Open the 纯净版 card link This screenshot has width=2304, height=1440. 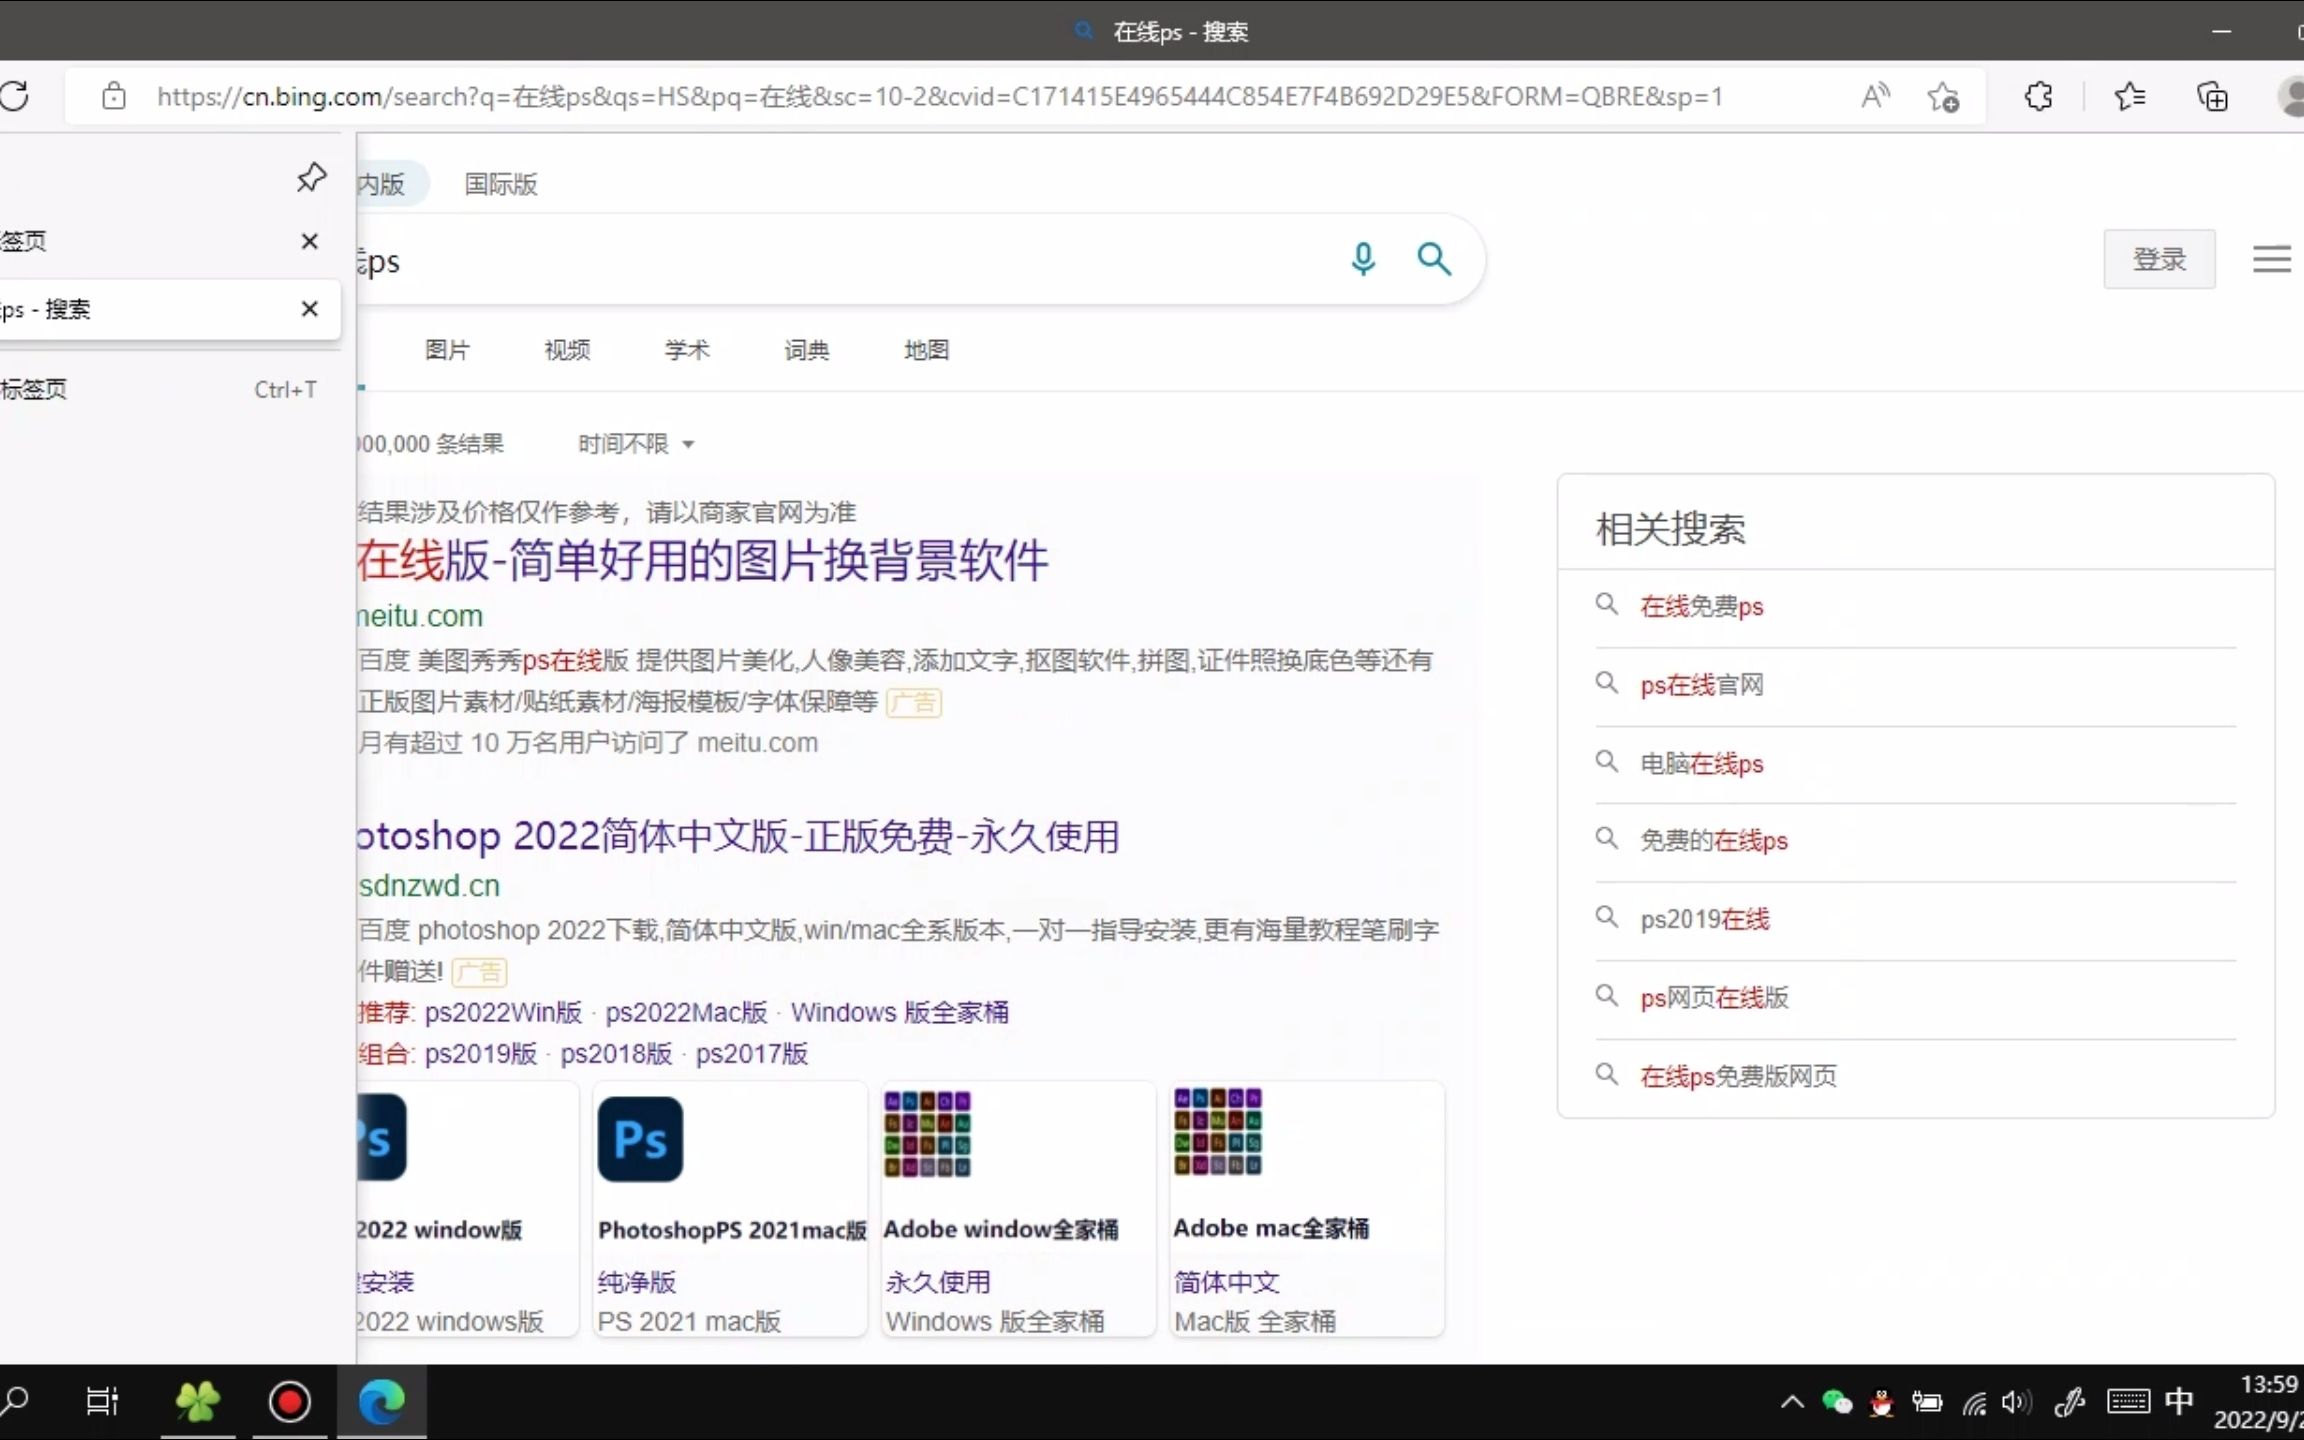point(637,1282)
